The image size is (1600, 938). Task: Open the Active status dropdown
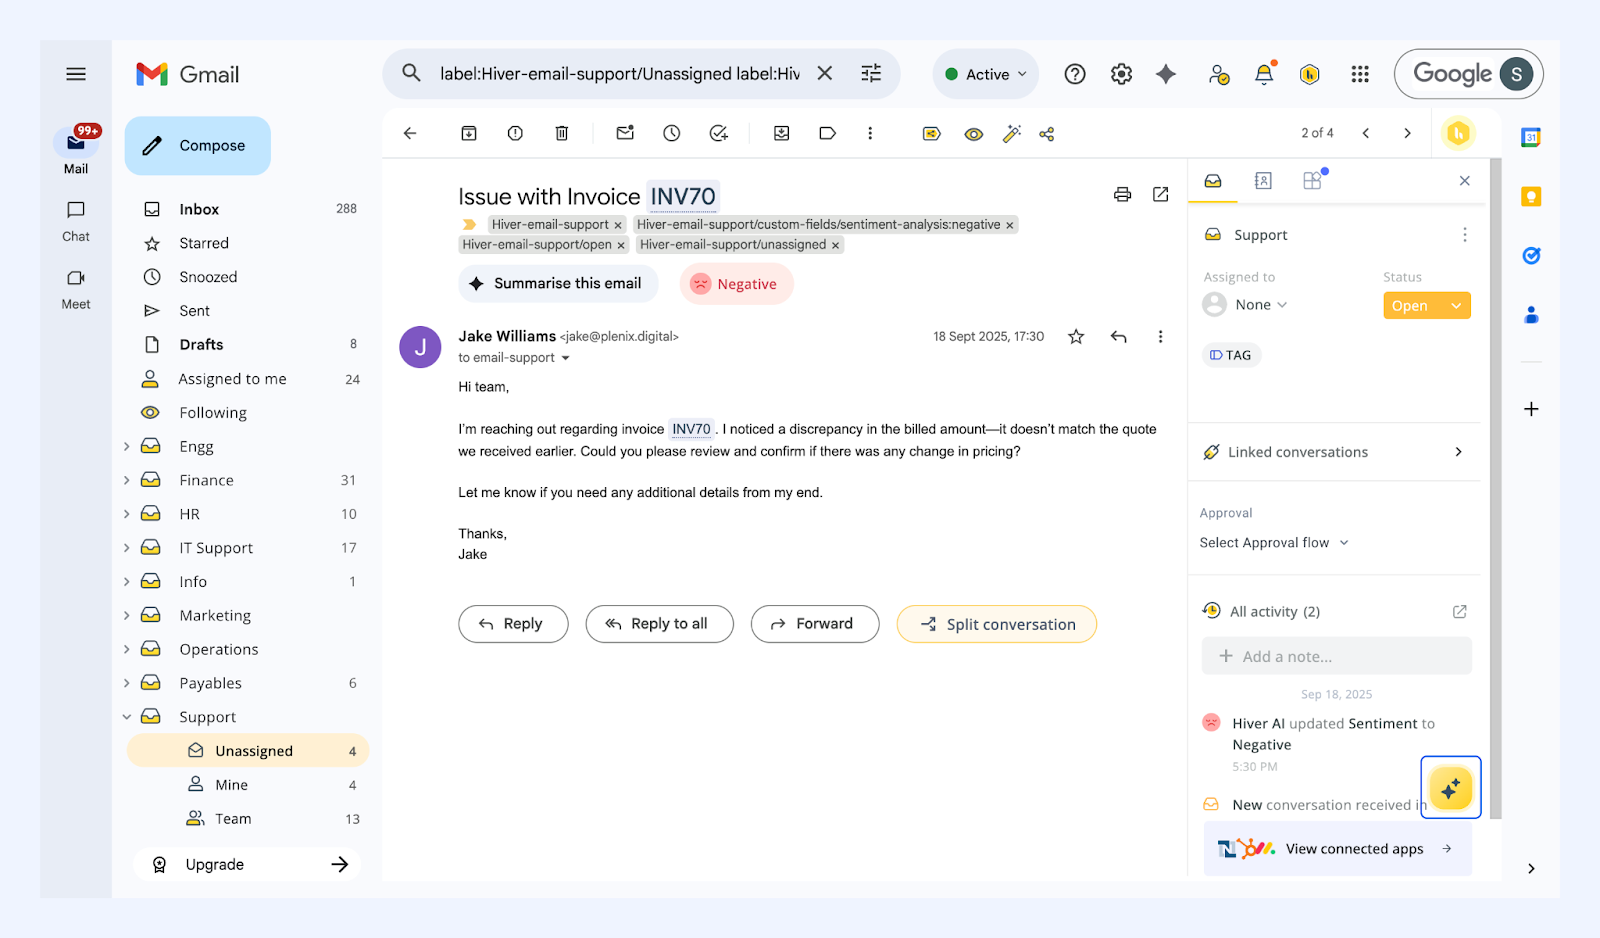[x=986, y=74]
